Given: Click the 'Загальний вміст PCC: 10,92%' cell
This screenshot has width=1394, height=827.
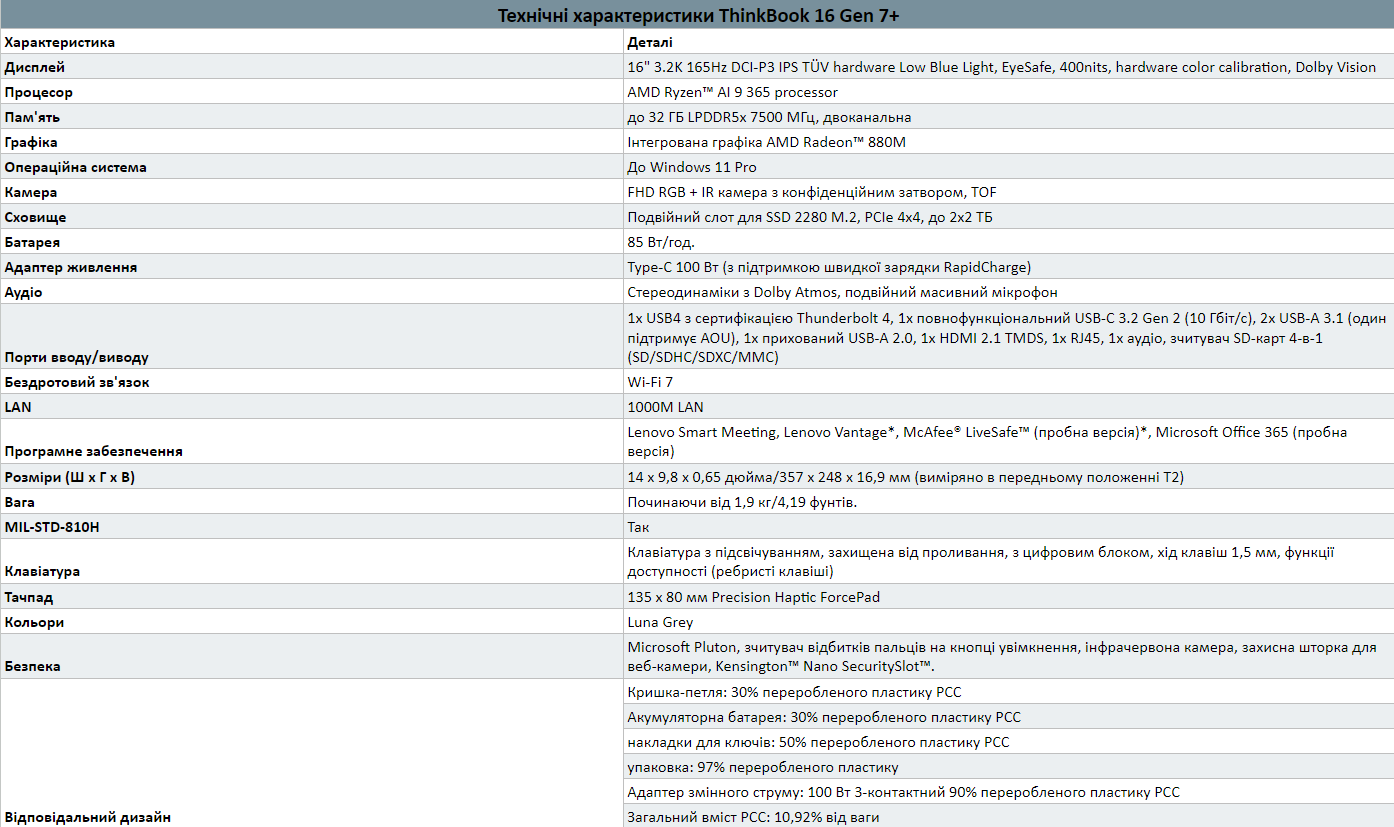Looking at the screenshot, I should 1008,816.
